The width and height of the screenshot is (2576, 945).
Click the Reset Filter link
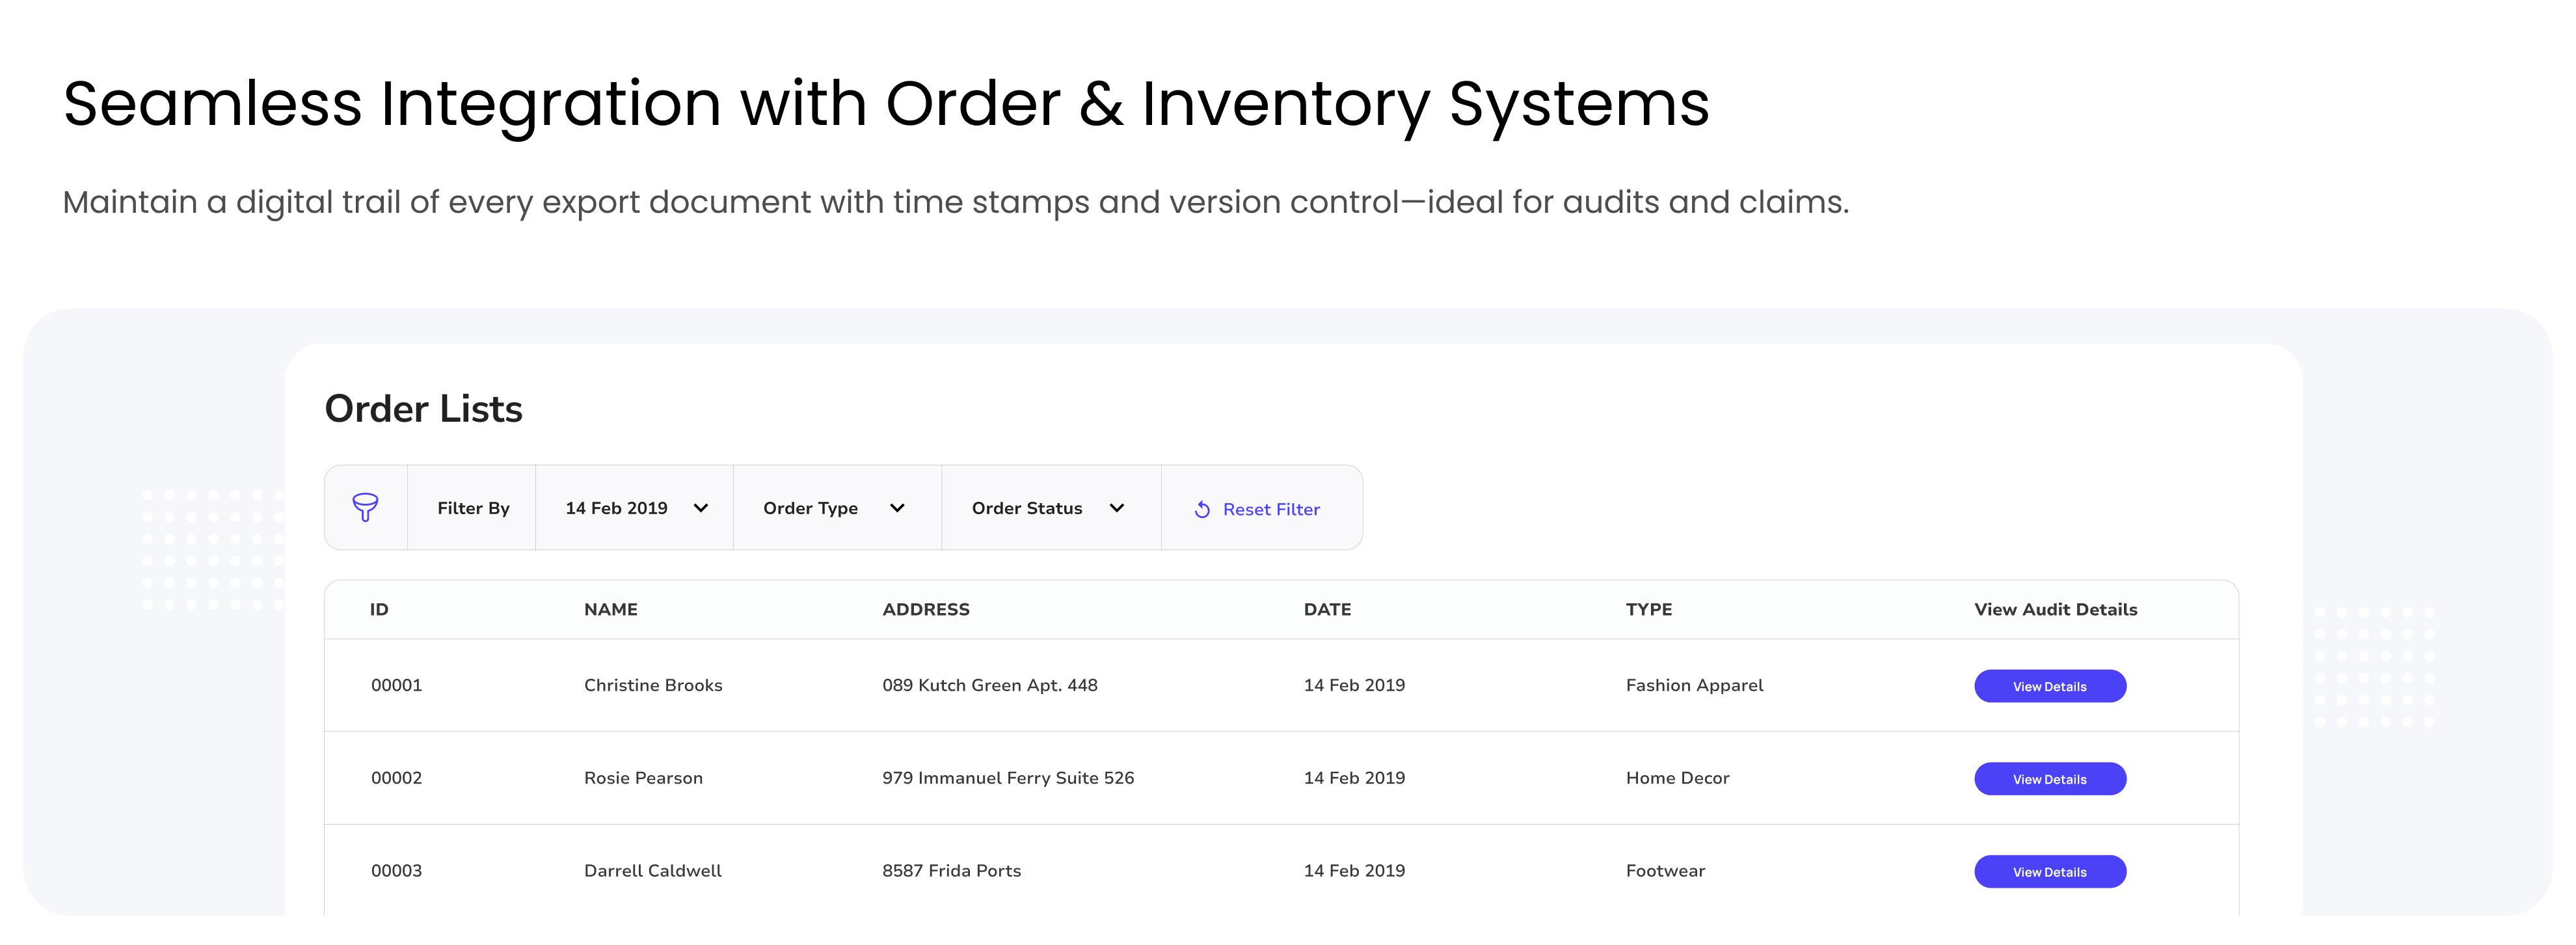coord(1270,509)
